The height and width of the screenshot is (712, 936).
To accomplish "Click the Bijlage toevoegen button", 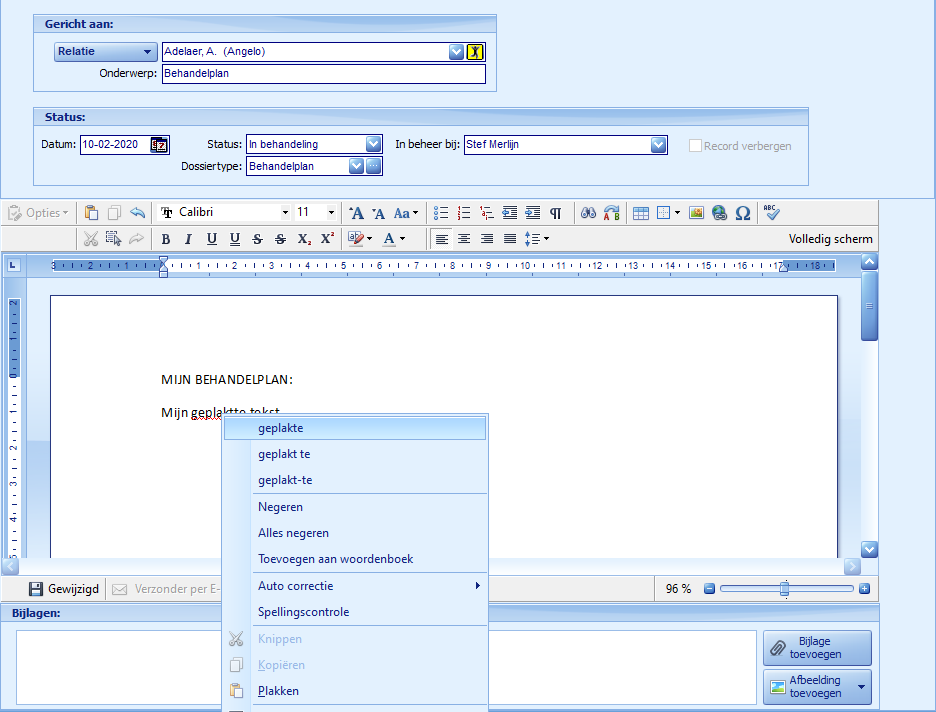I will click(817, 648).
